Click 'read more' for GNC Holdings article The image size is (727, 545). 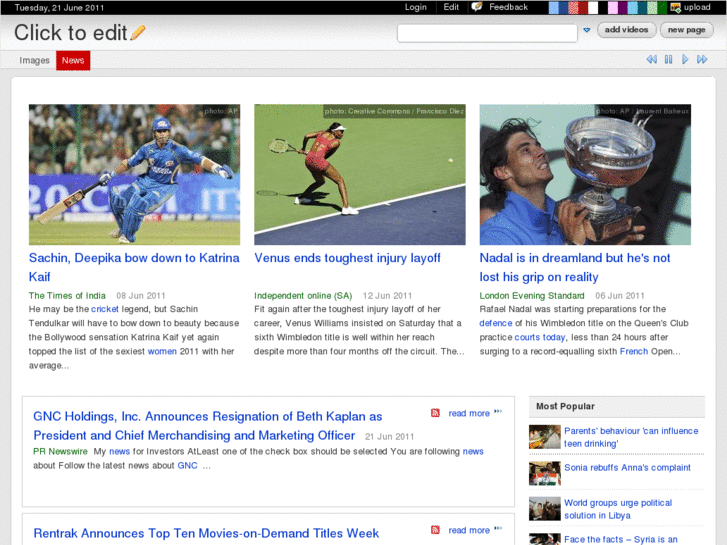coord(469,413)
